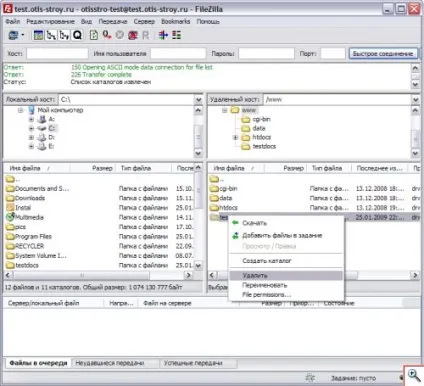This screenshot has width=424, height=386.
Task: Toggle transfer queue display (Q icon)
Action: (x=77, y=35)
